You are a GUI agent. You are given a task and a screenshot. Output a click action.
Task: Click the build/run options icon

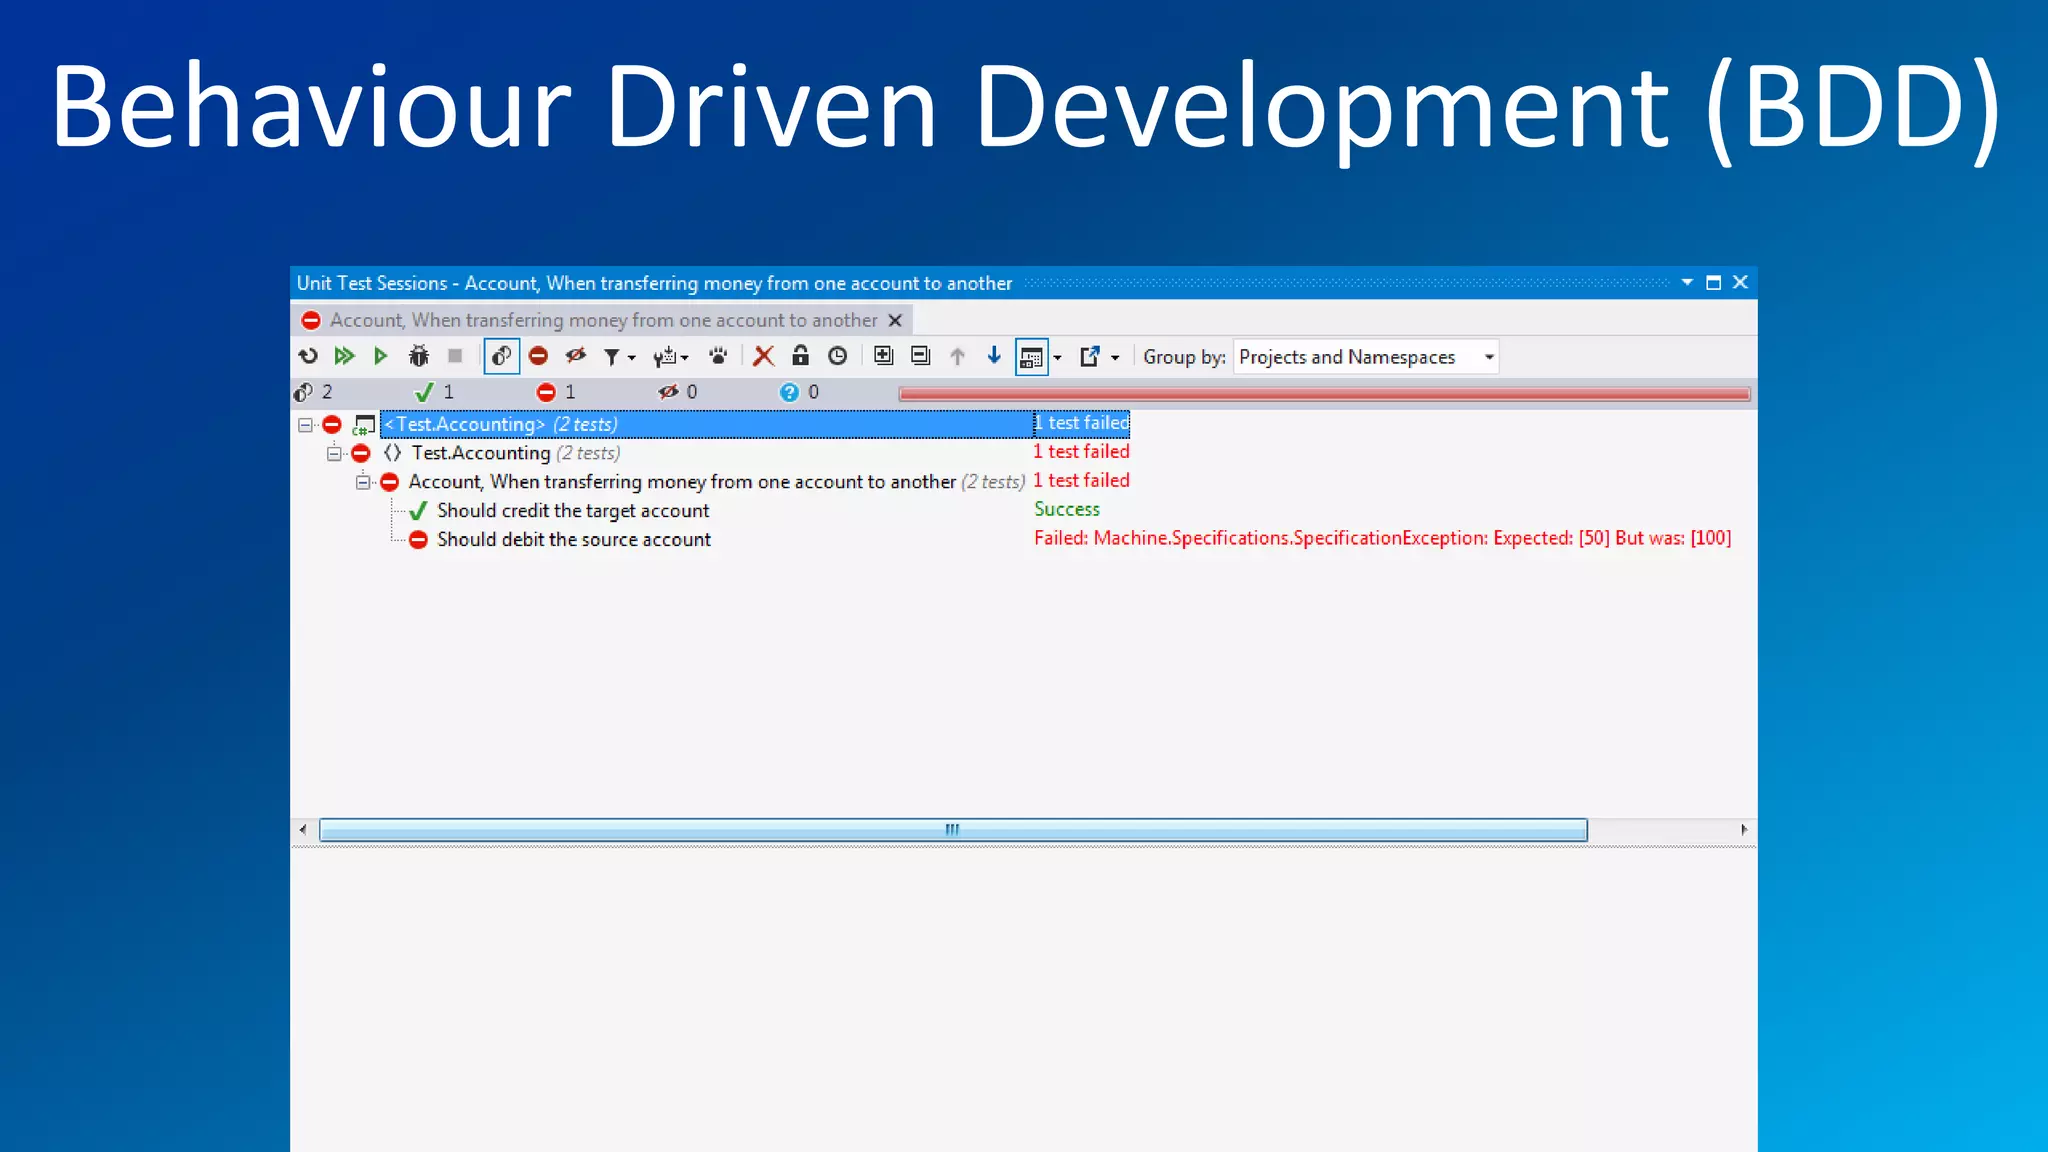[665, 357]
